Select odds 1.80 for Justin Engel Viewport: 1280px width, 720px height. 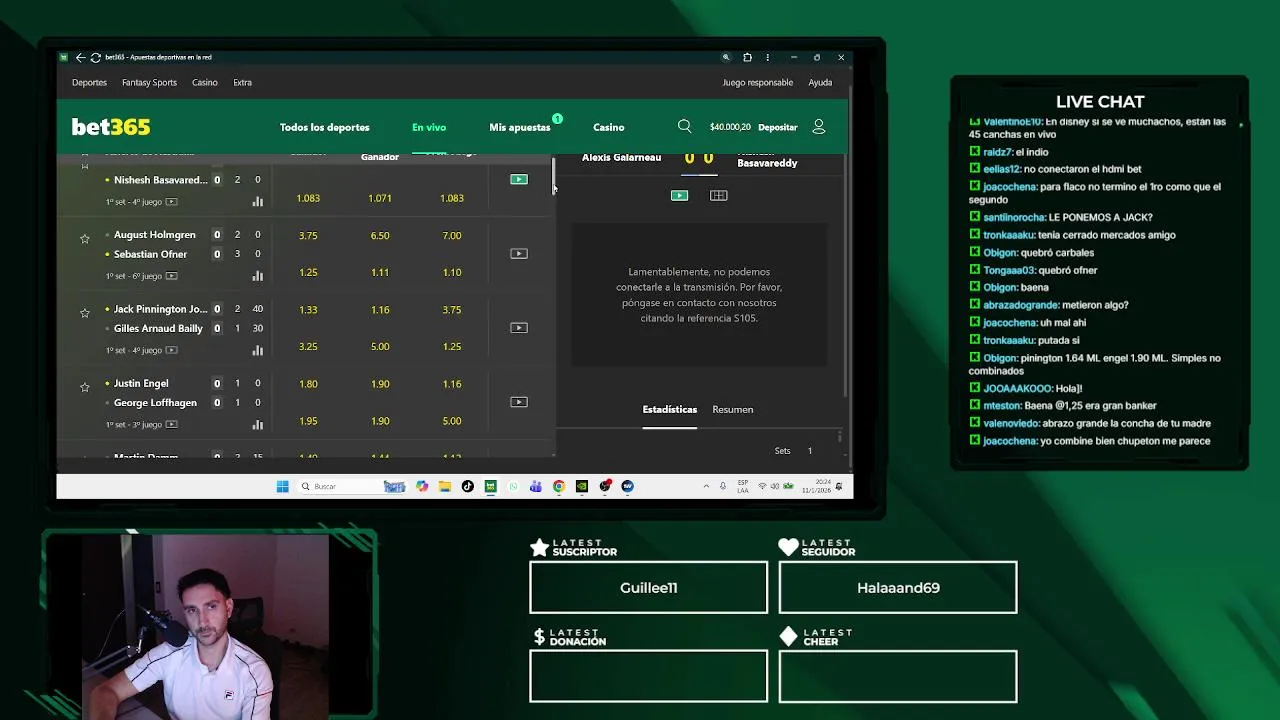308,383
